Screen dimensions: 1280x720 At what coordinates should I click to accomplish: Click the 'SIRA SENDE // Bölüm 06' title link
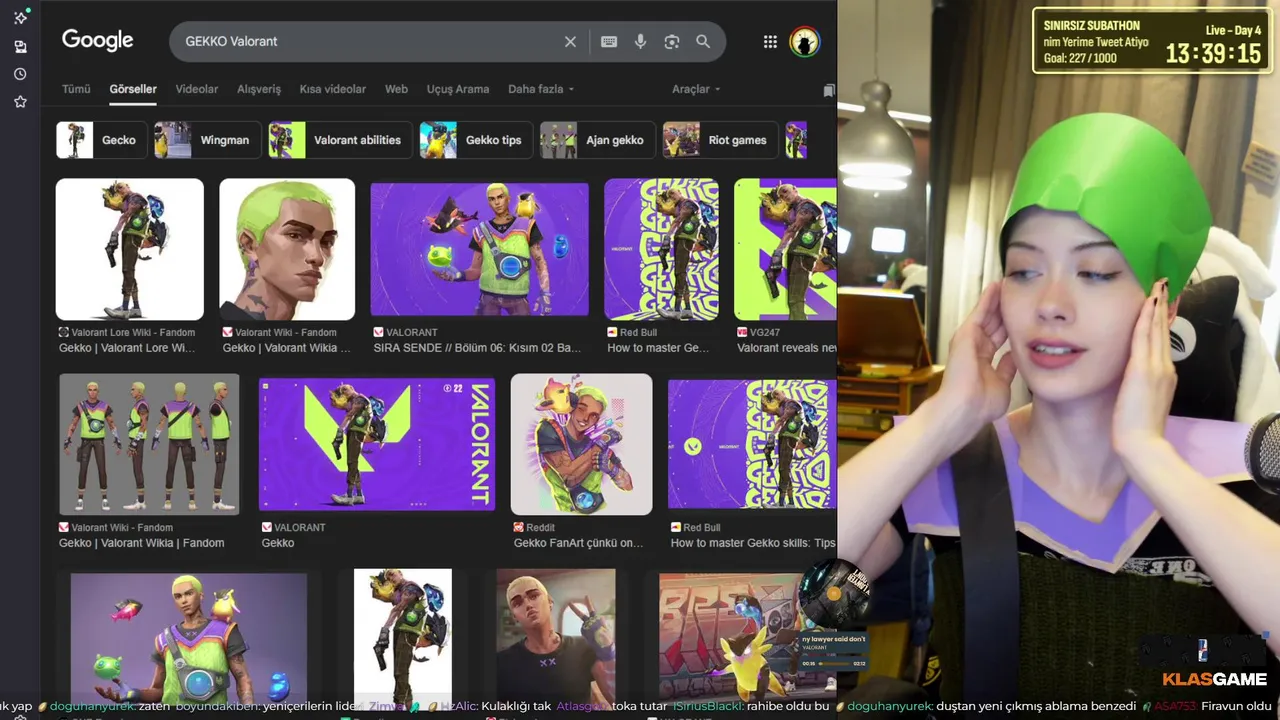(x=477, y=348)
